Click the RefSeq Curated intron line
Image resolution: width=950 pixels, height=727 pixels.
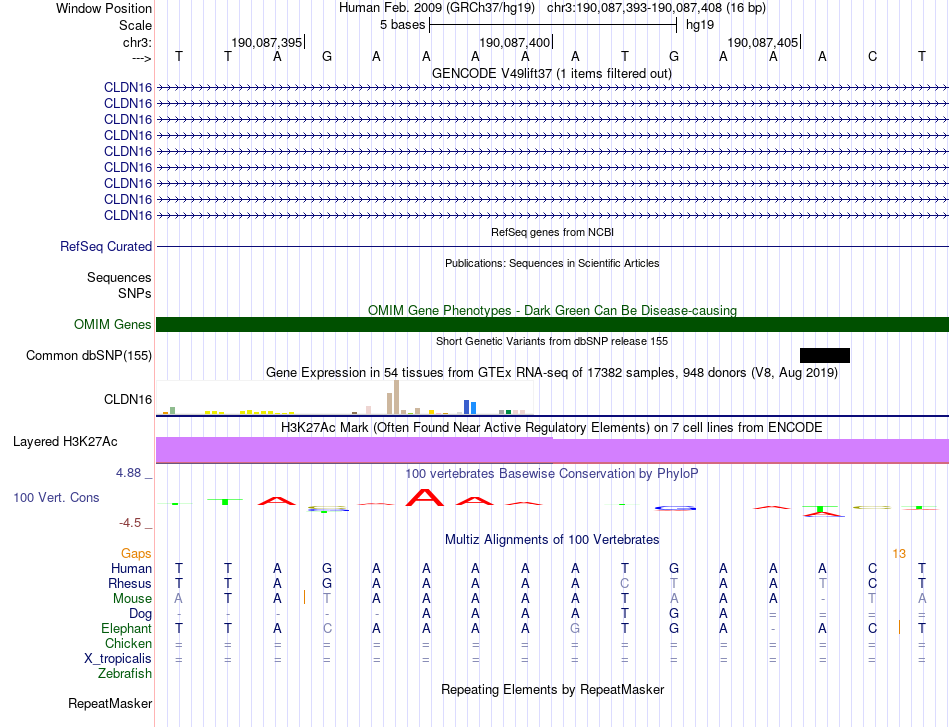[x=552, y=247]
